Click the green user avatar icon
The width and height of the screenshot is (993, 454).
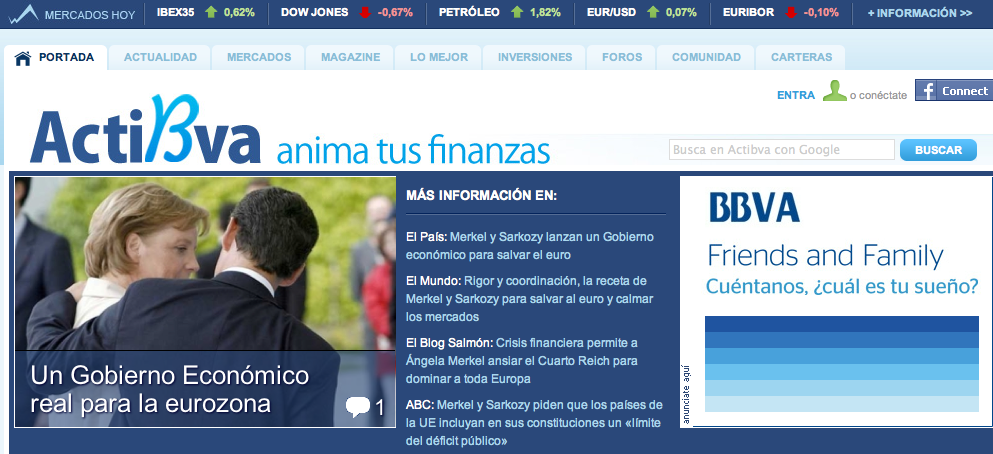pos(835,91)
